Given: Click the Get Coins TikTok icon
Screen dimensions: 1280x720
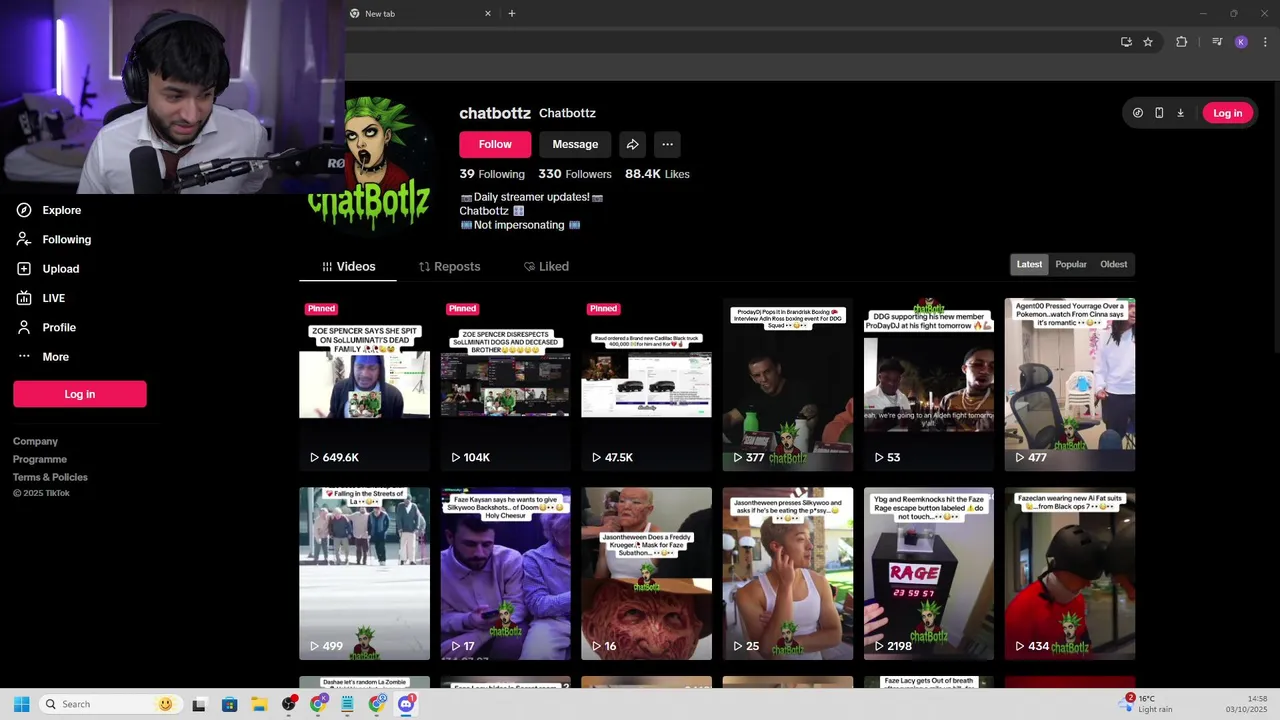Looking at the screenshot, I should point(1138,113).
